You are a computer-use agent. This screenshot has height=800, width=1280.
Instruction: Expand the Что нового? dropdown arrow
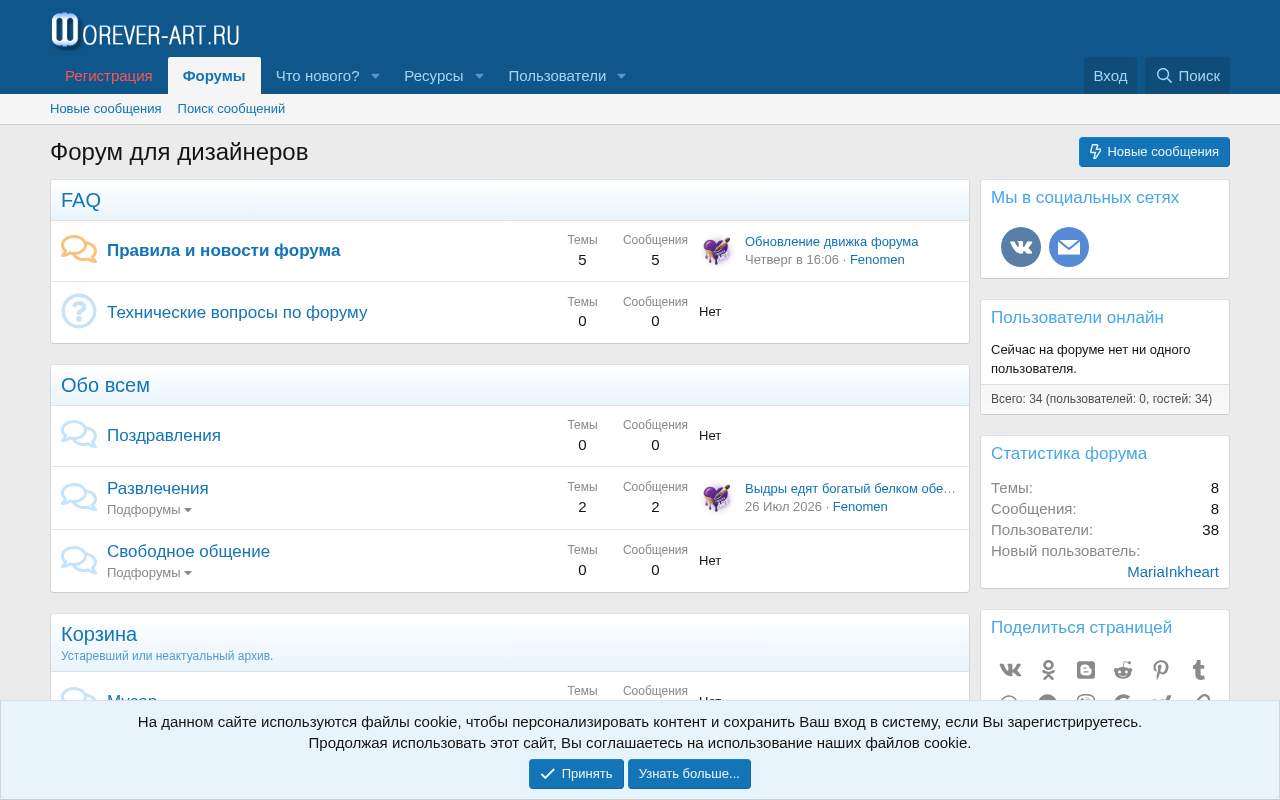coord(376,76)
